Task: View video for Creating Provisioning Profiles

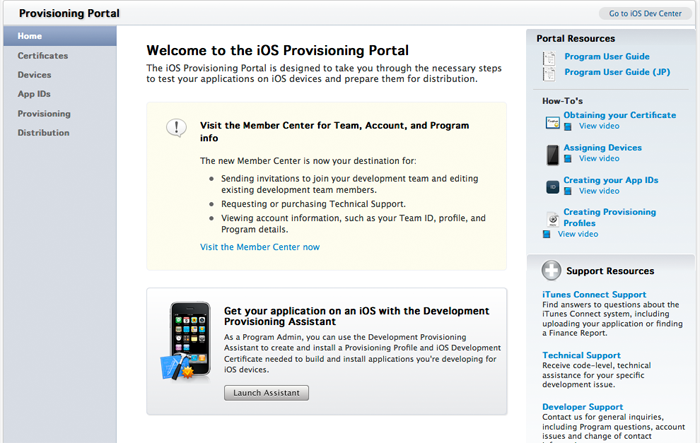Action: tap(578, 234)
